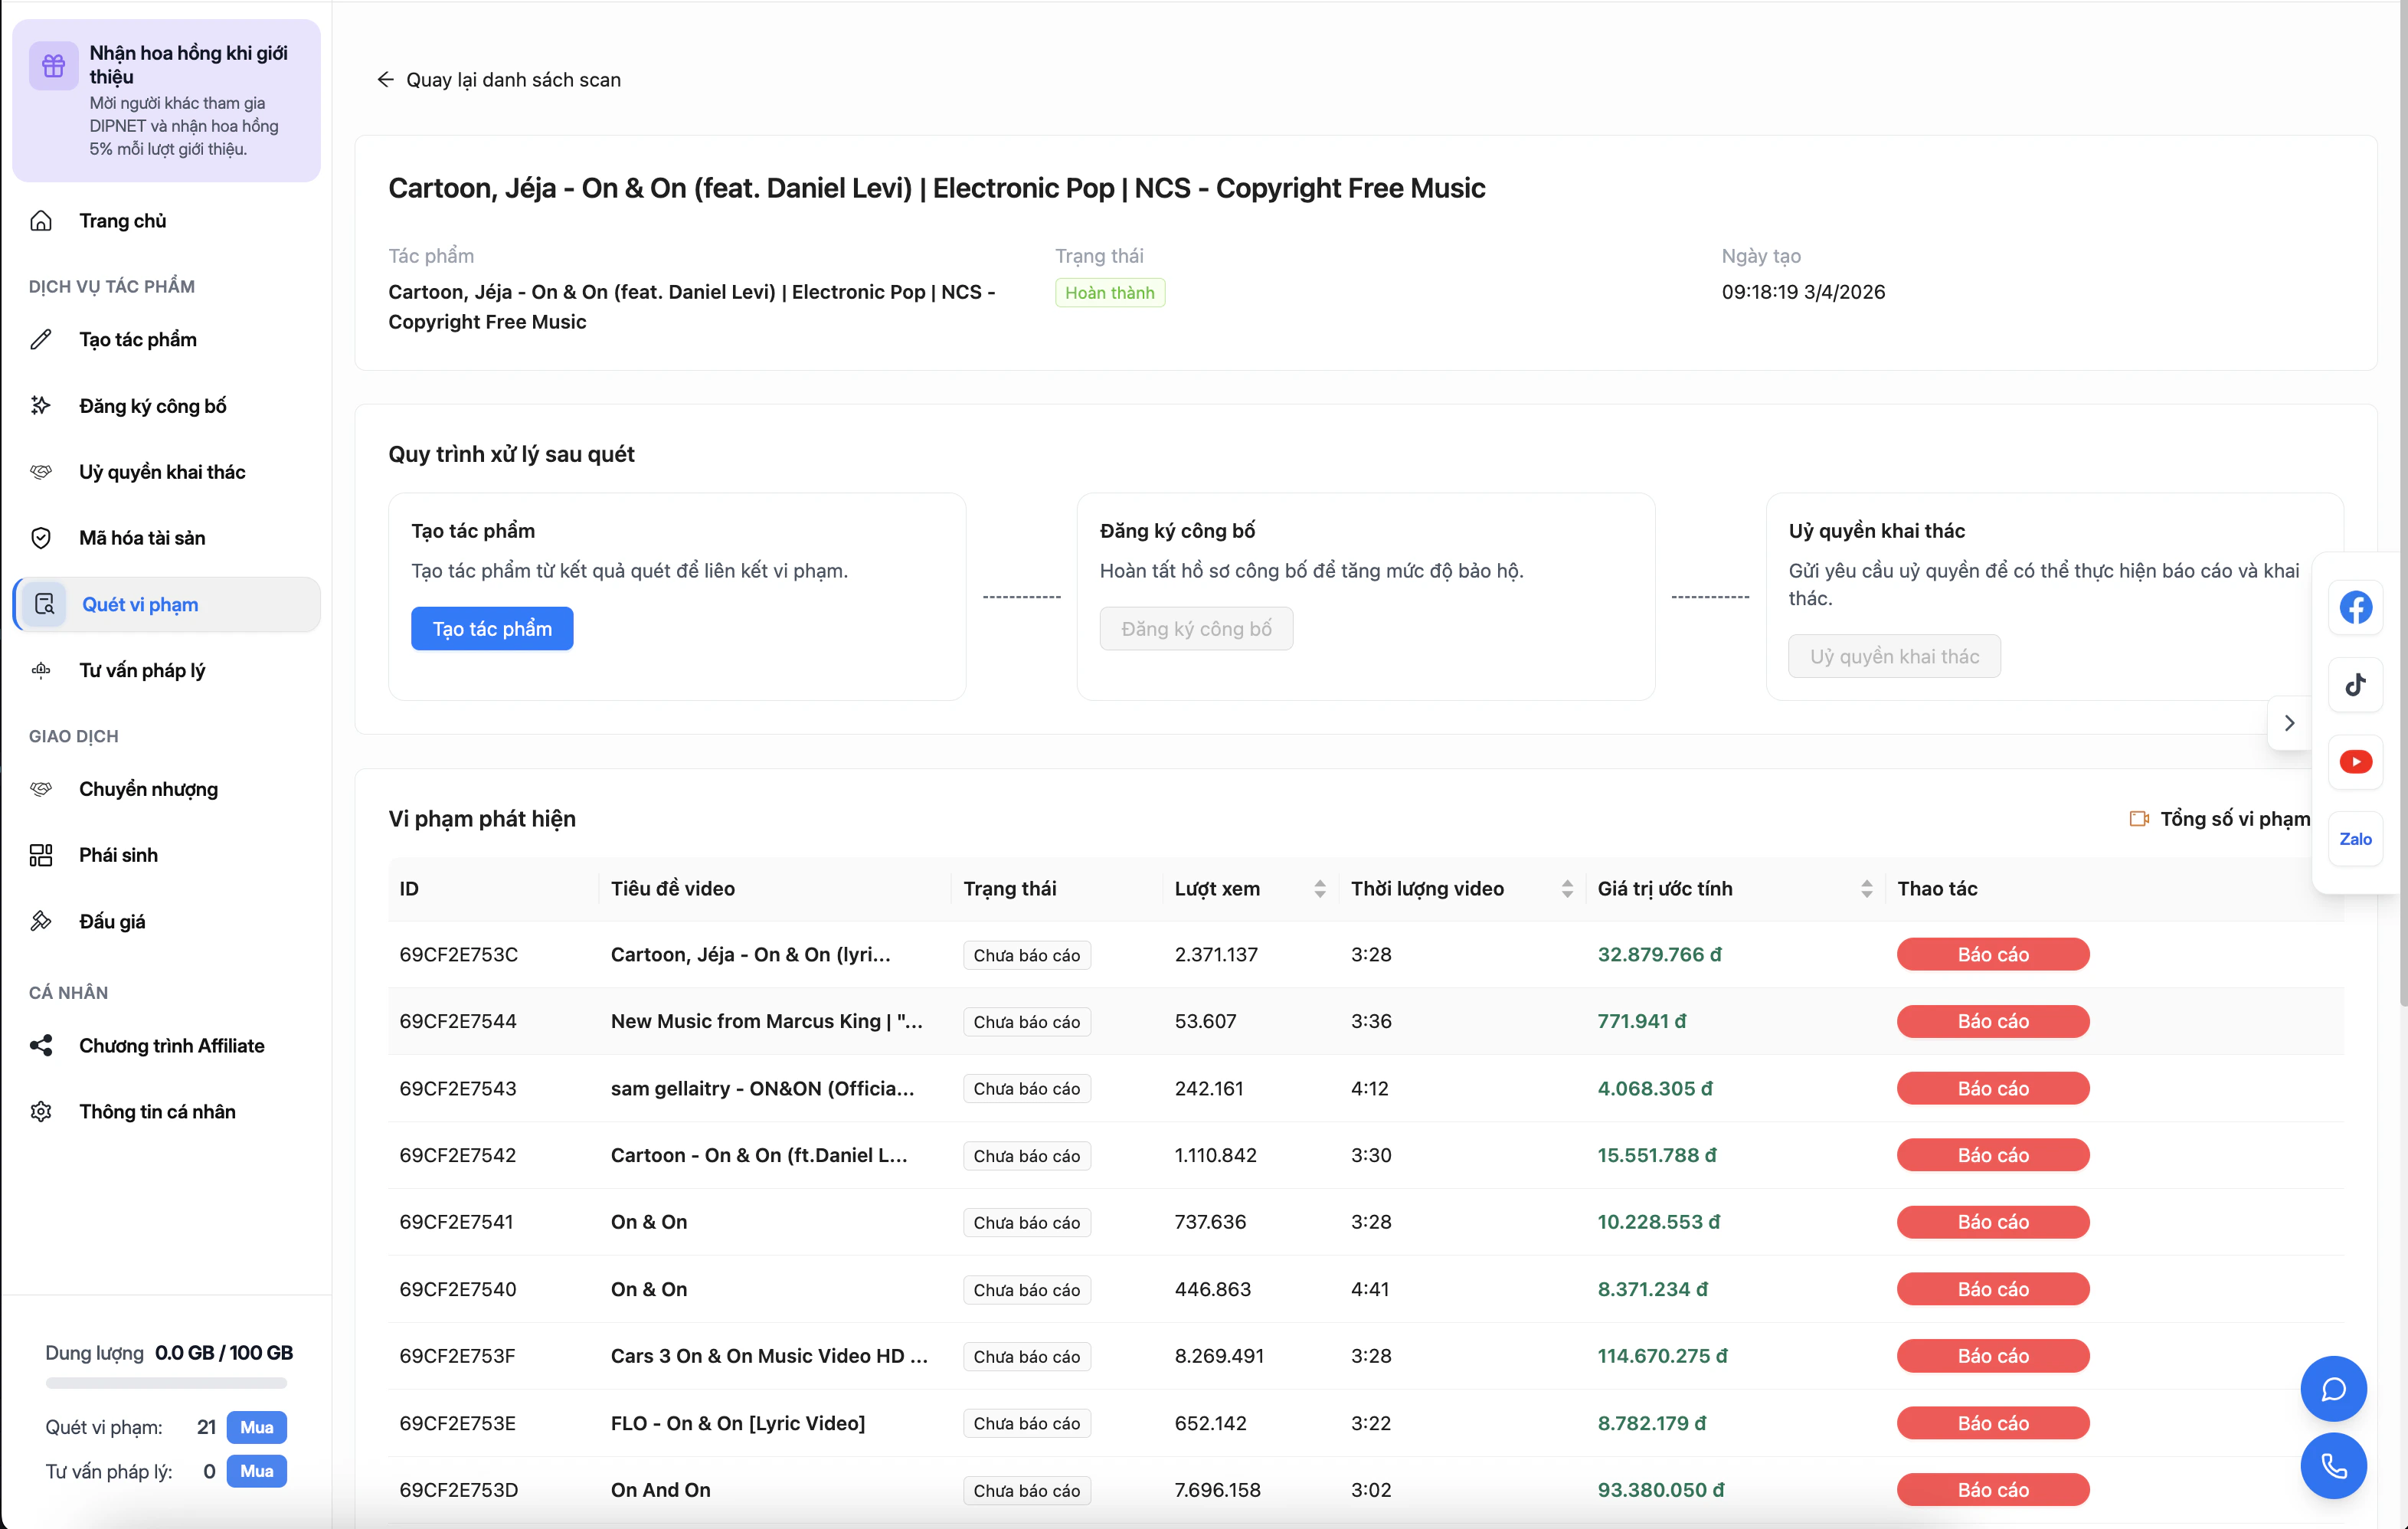Viewport: 2408px width, 1529px height.
Task: Sort table by Lượt xem column
Action: (1320, 889)
